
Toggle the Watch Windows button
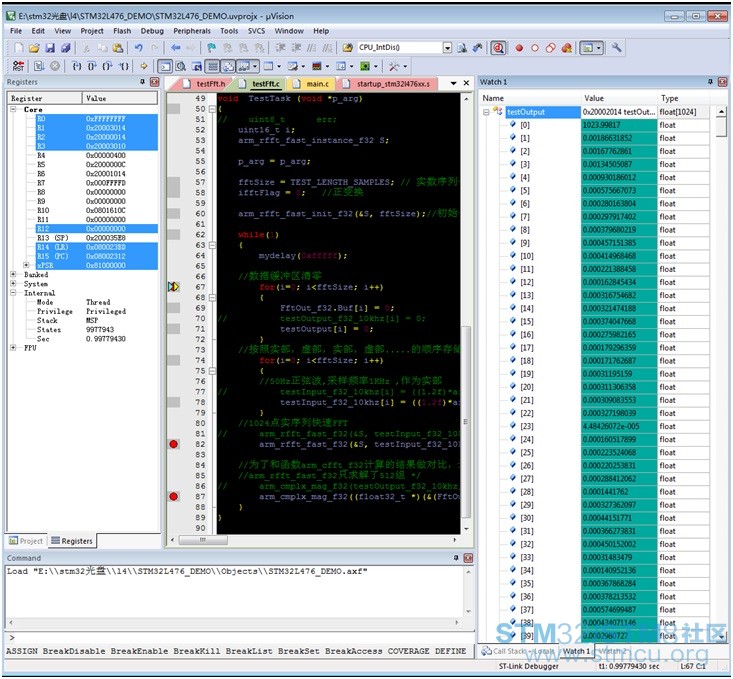click(x=244, y=66)
